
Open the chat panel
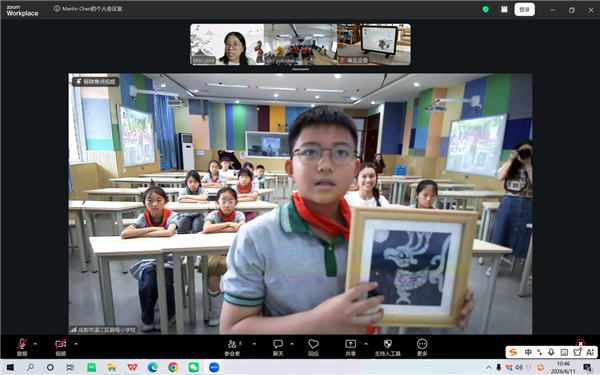(x=278, y=347)
